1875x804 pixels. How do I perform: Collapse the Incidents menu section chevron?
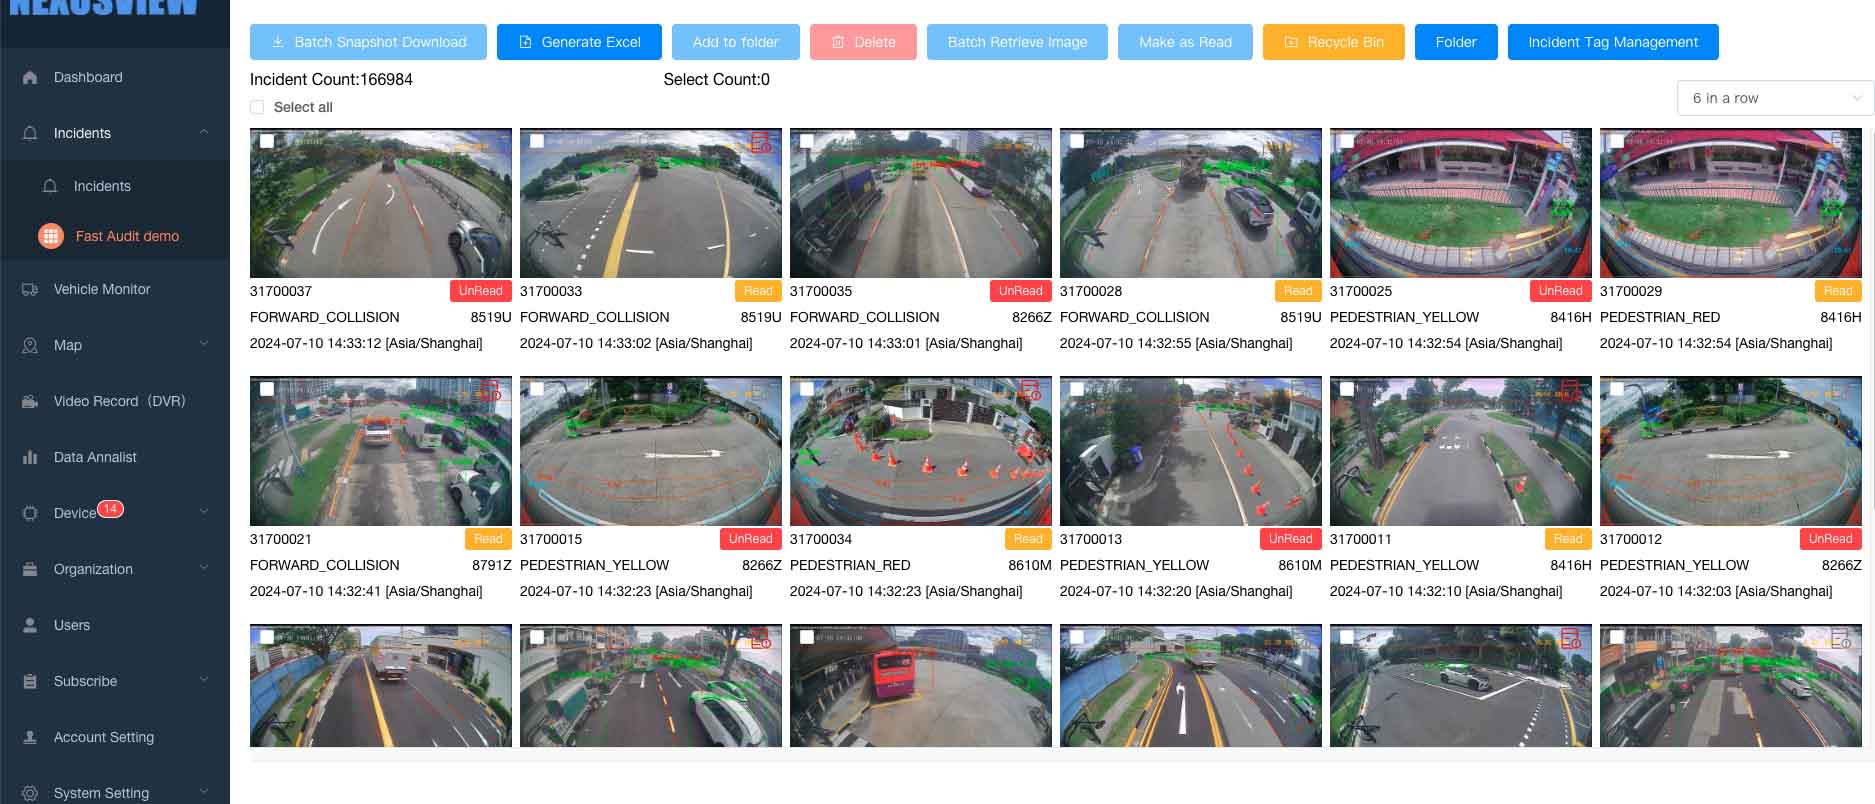pyautogui.click(x=204, y=133)
